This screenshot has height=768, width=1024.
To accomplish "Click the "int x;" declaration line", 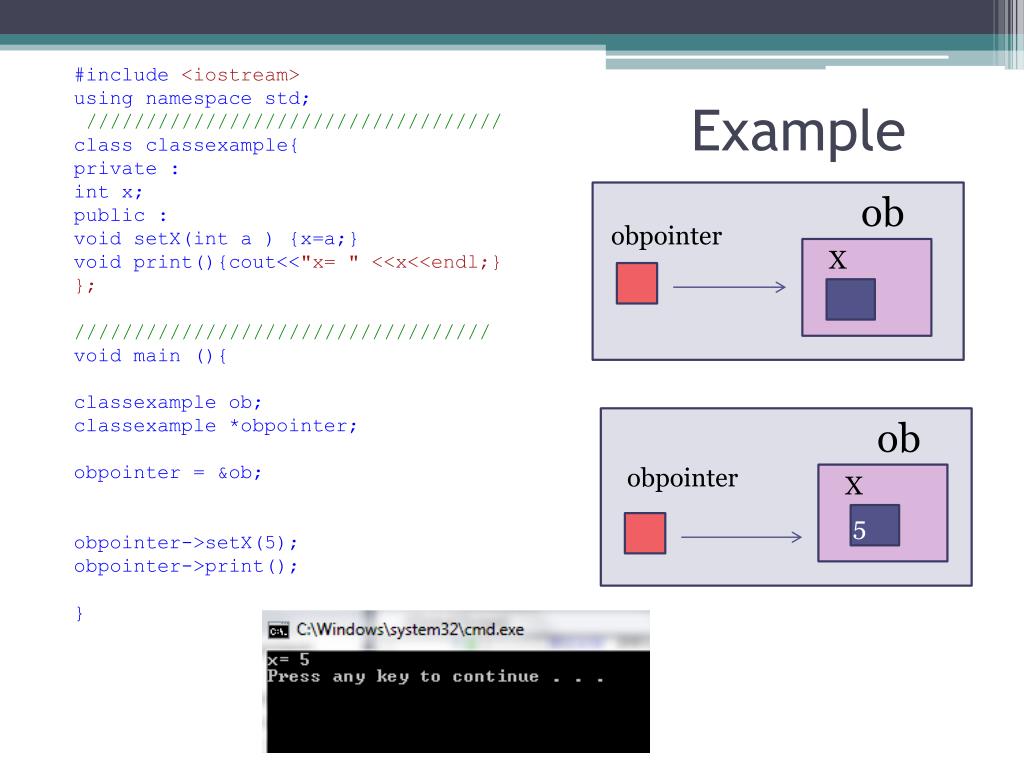I will coord(108,192).
